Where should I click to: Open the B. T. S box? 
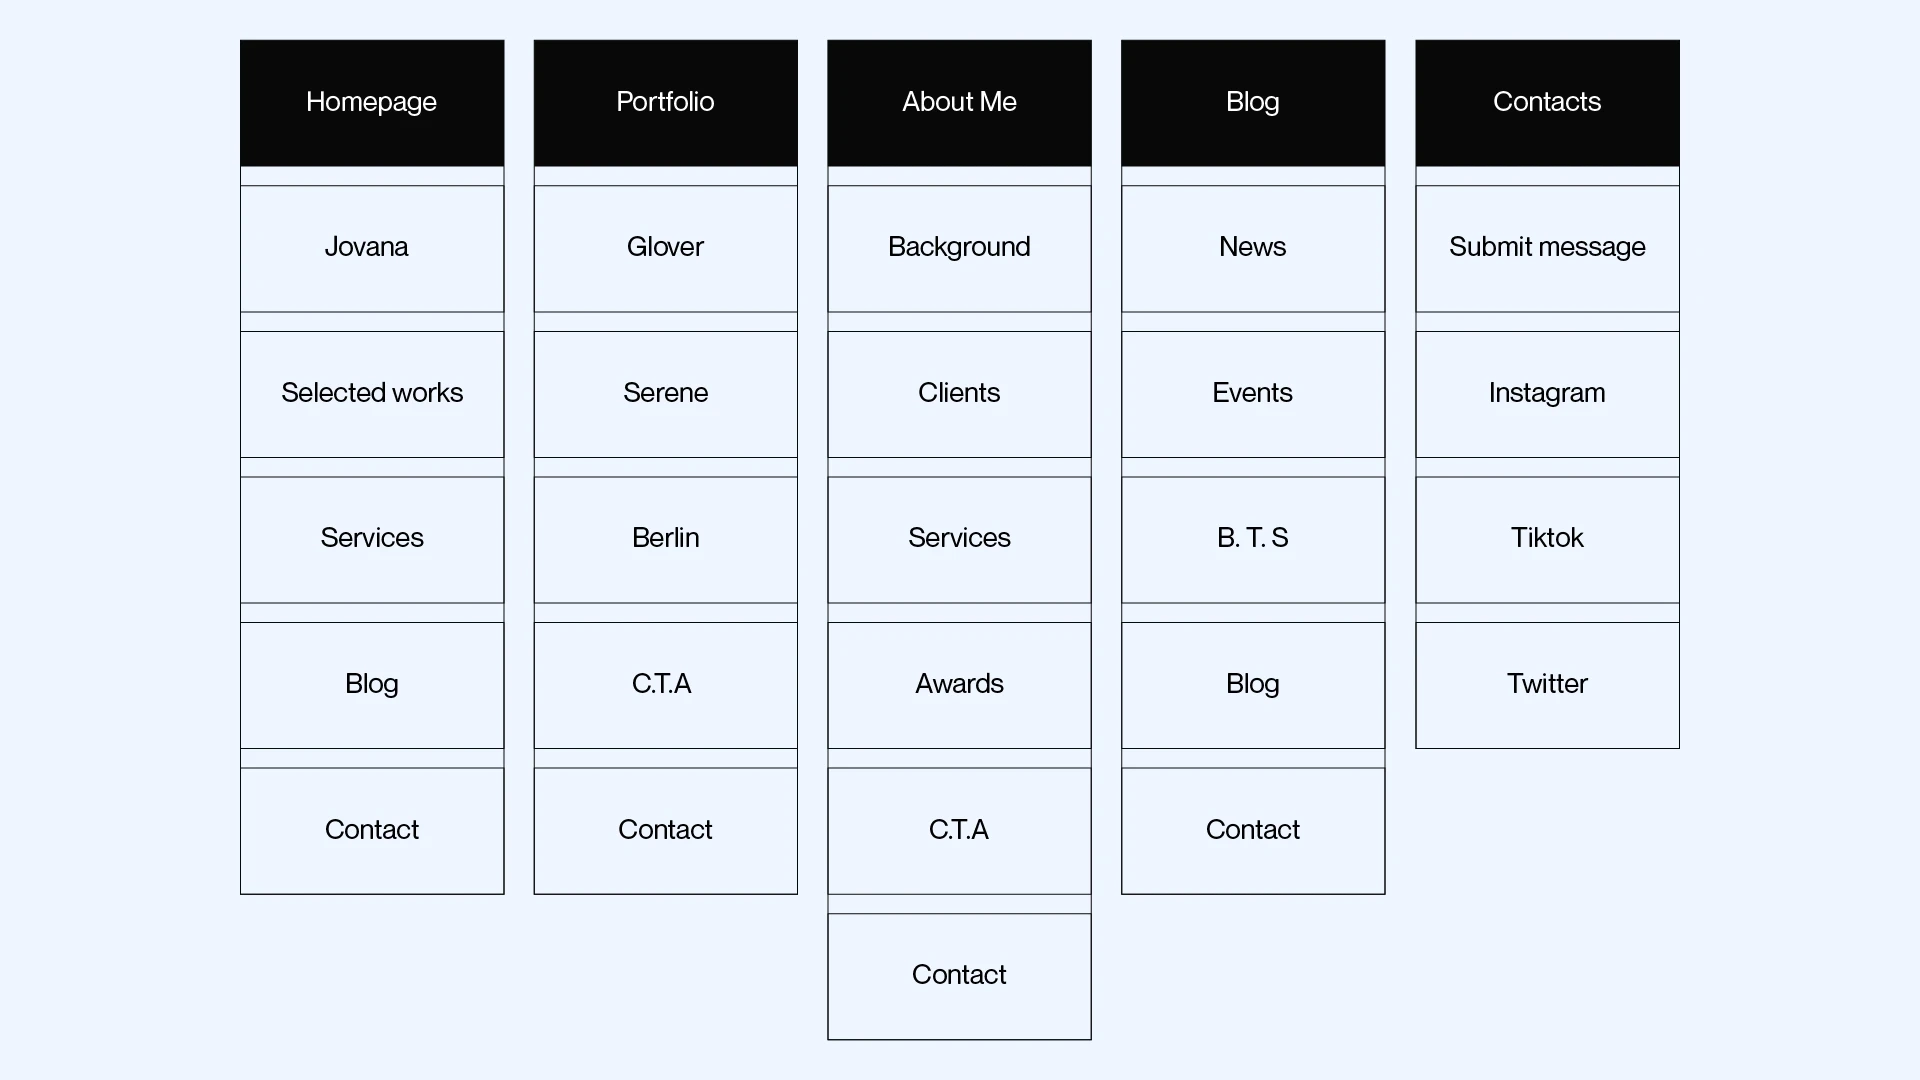[1253, 539]
